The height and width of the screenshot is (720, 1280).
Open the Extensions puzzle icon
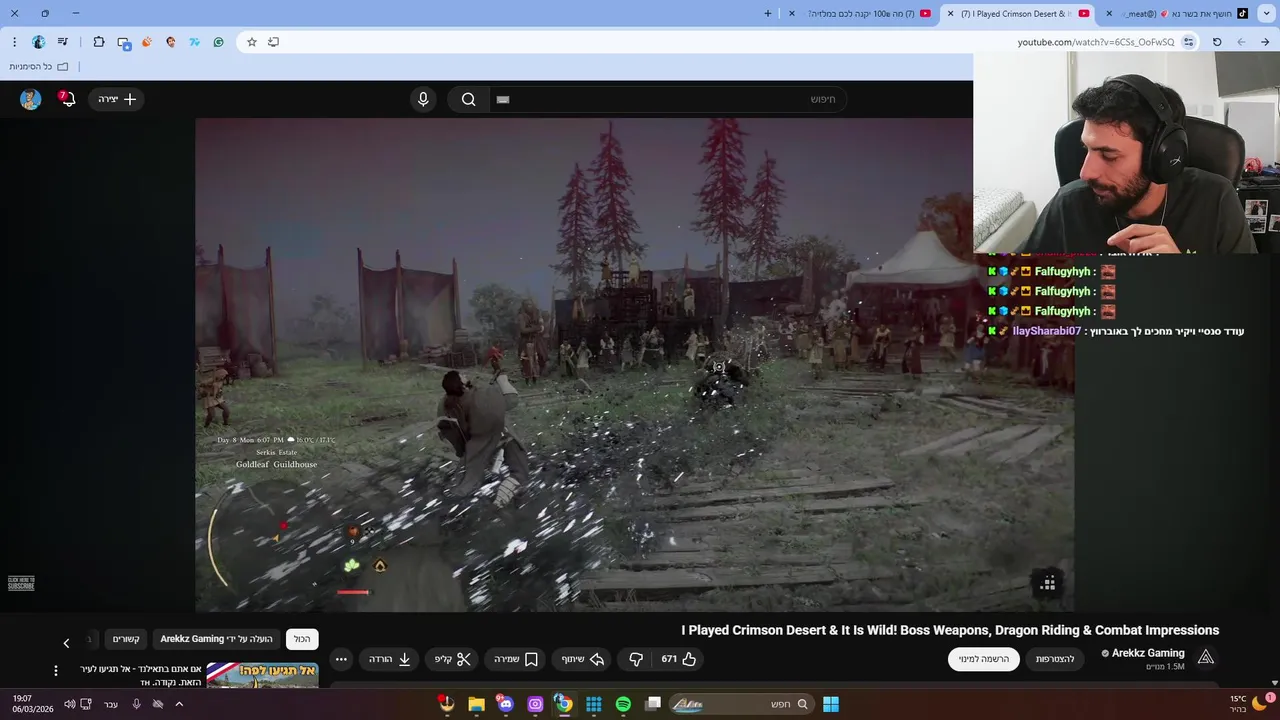(98, 42)
